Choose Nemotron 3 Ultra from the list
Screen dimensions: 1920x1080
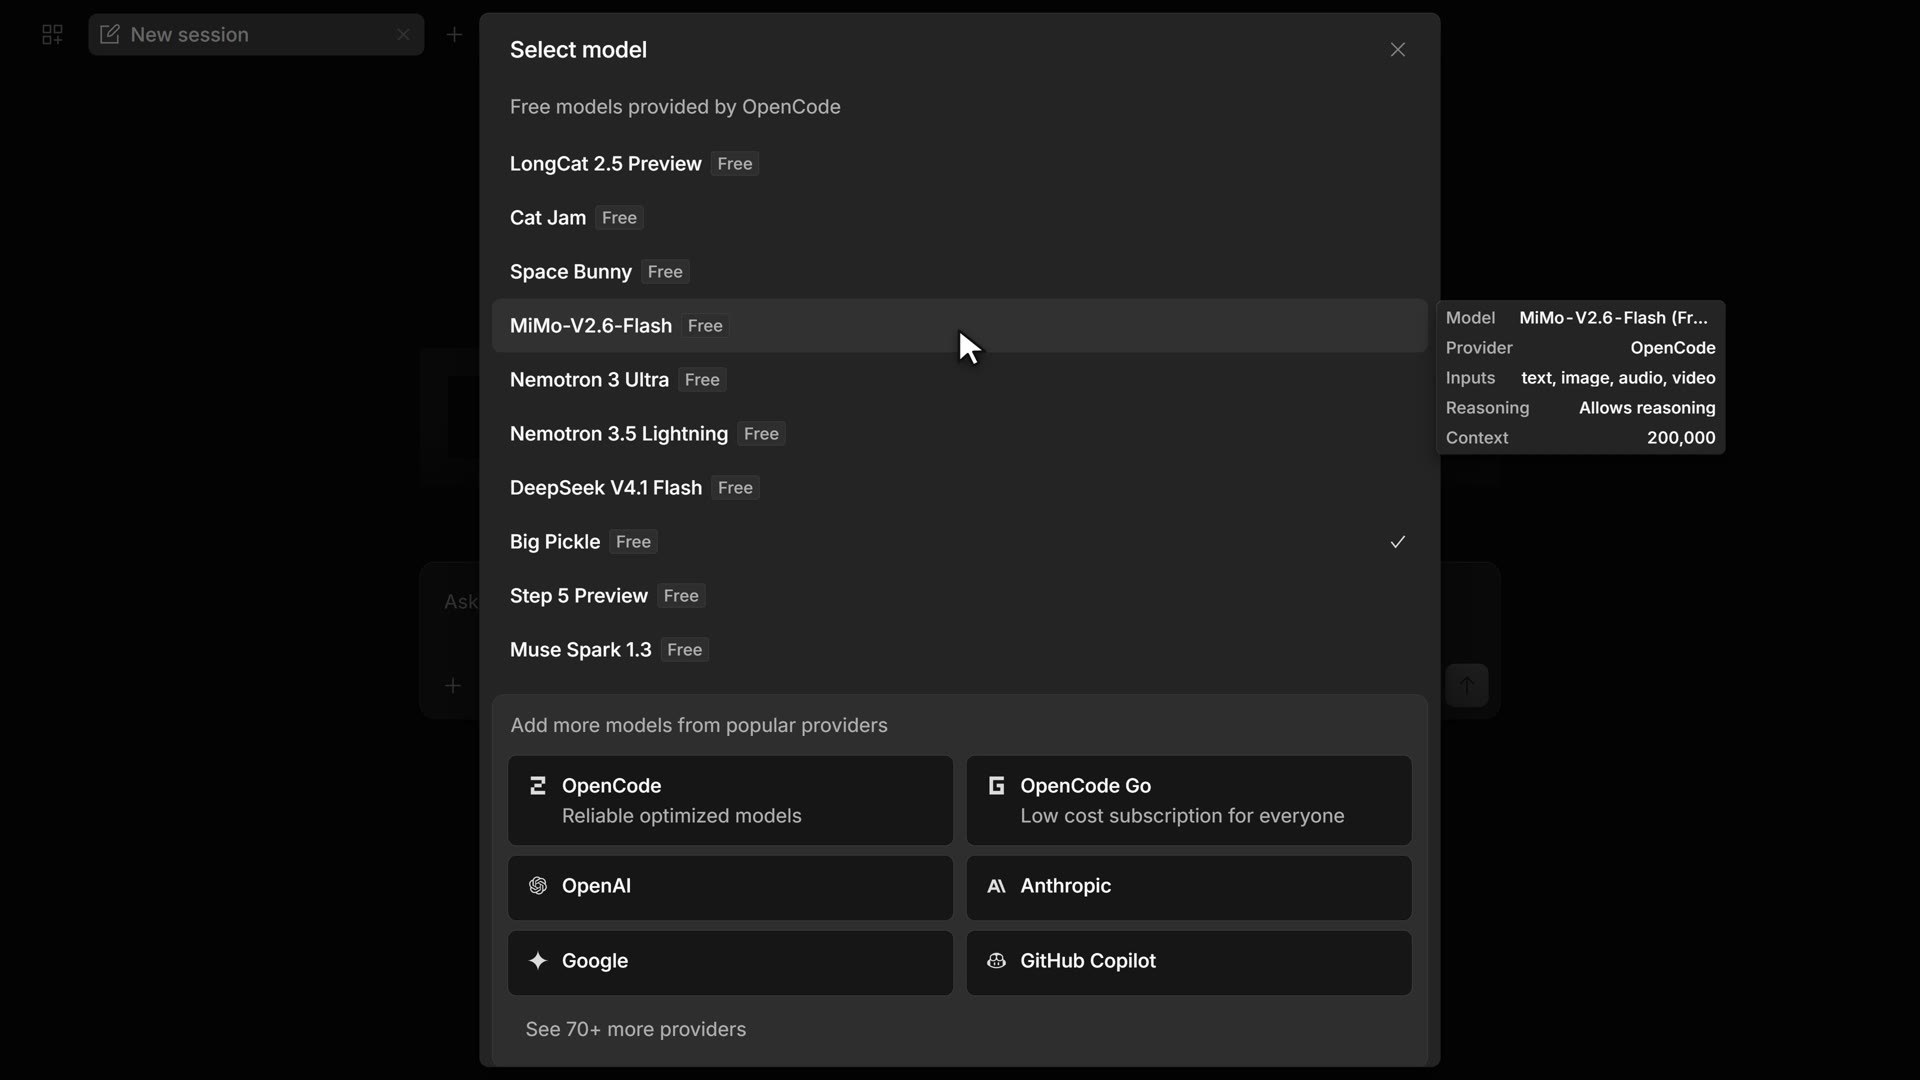tap(959, 380)
